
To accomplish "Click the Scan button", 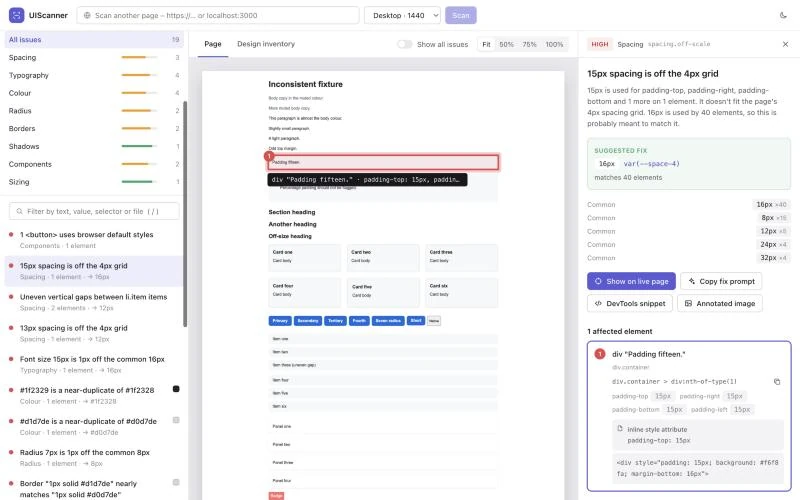I will pos(461,15).
